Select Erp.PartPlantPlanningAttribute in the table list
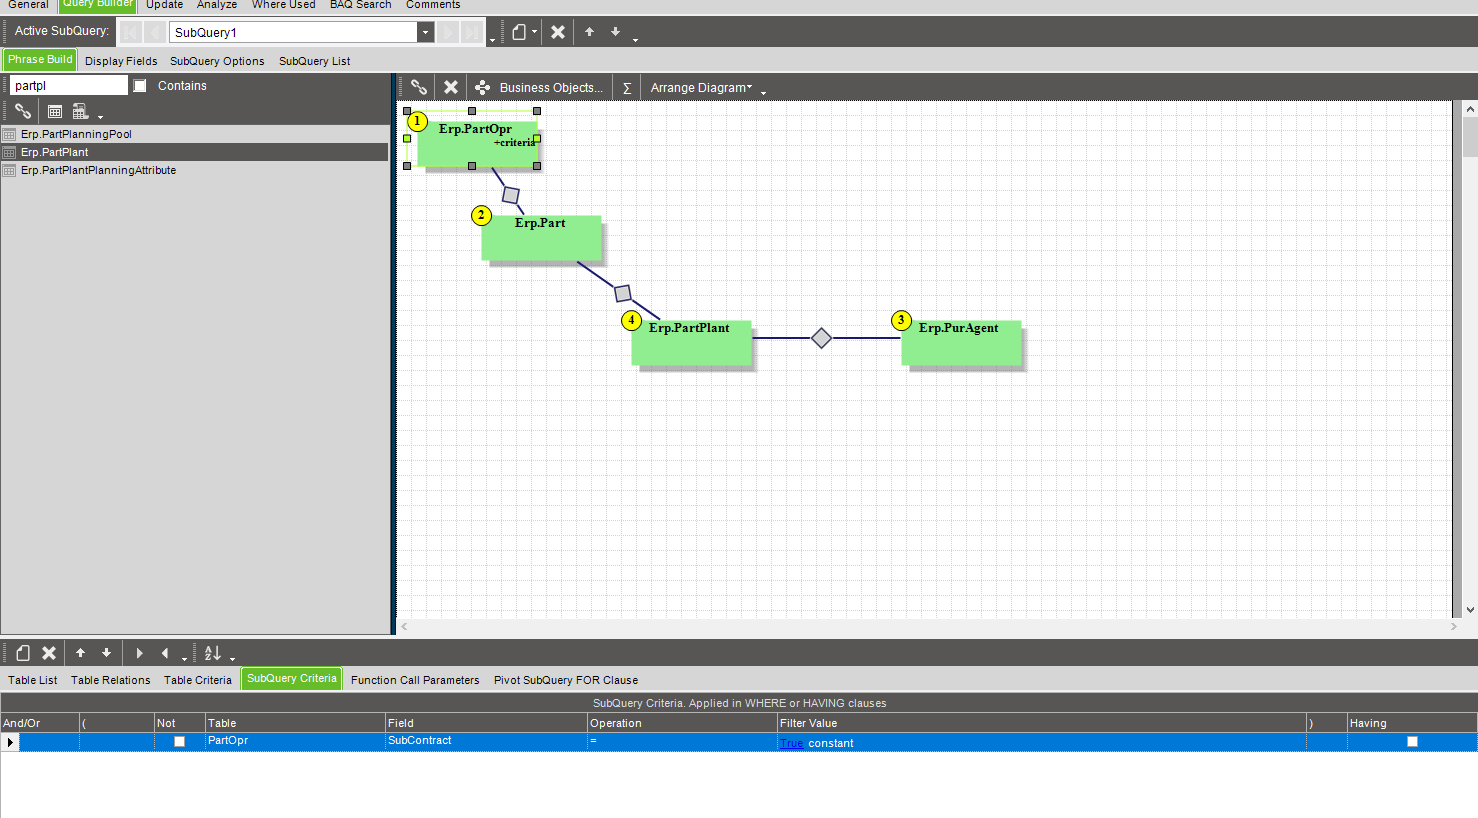Viewport: 1478px width, 818px height. coord(194,170)
